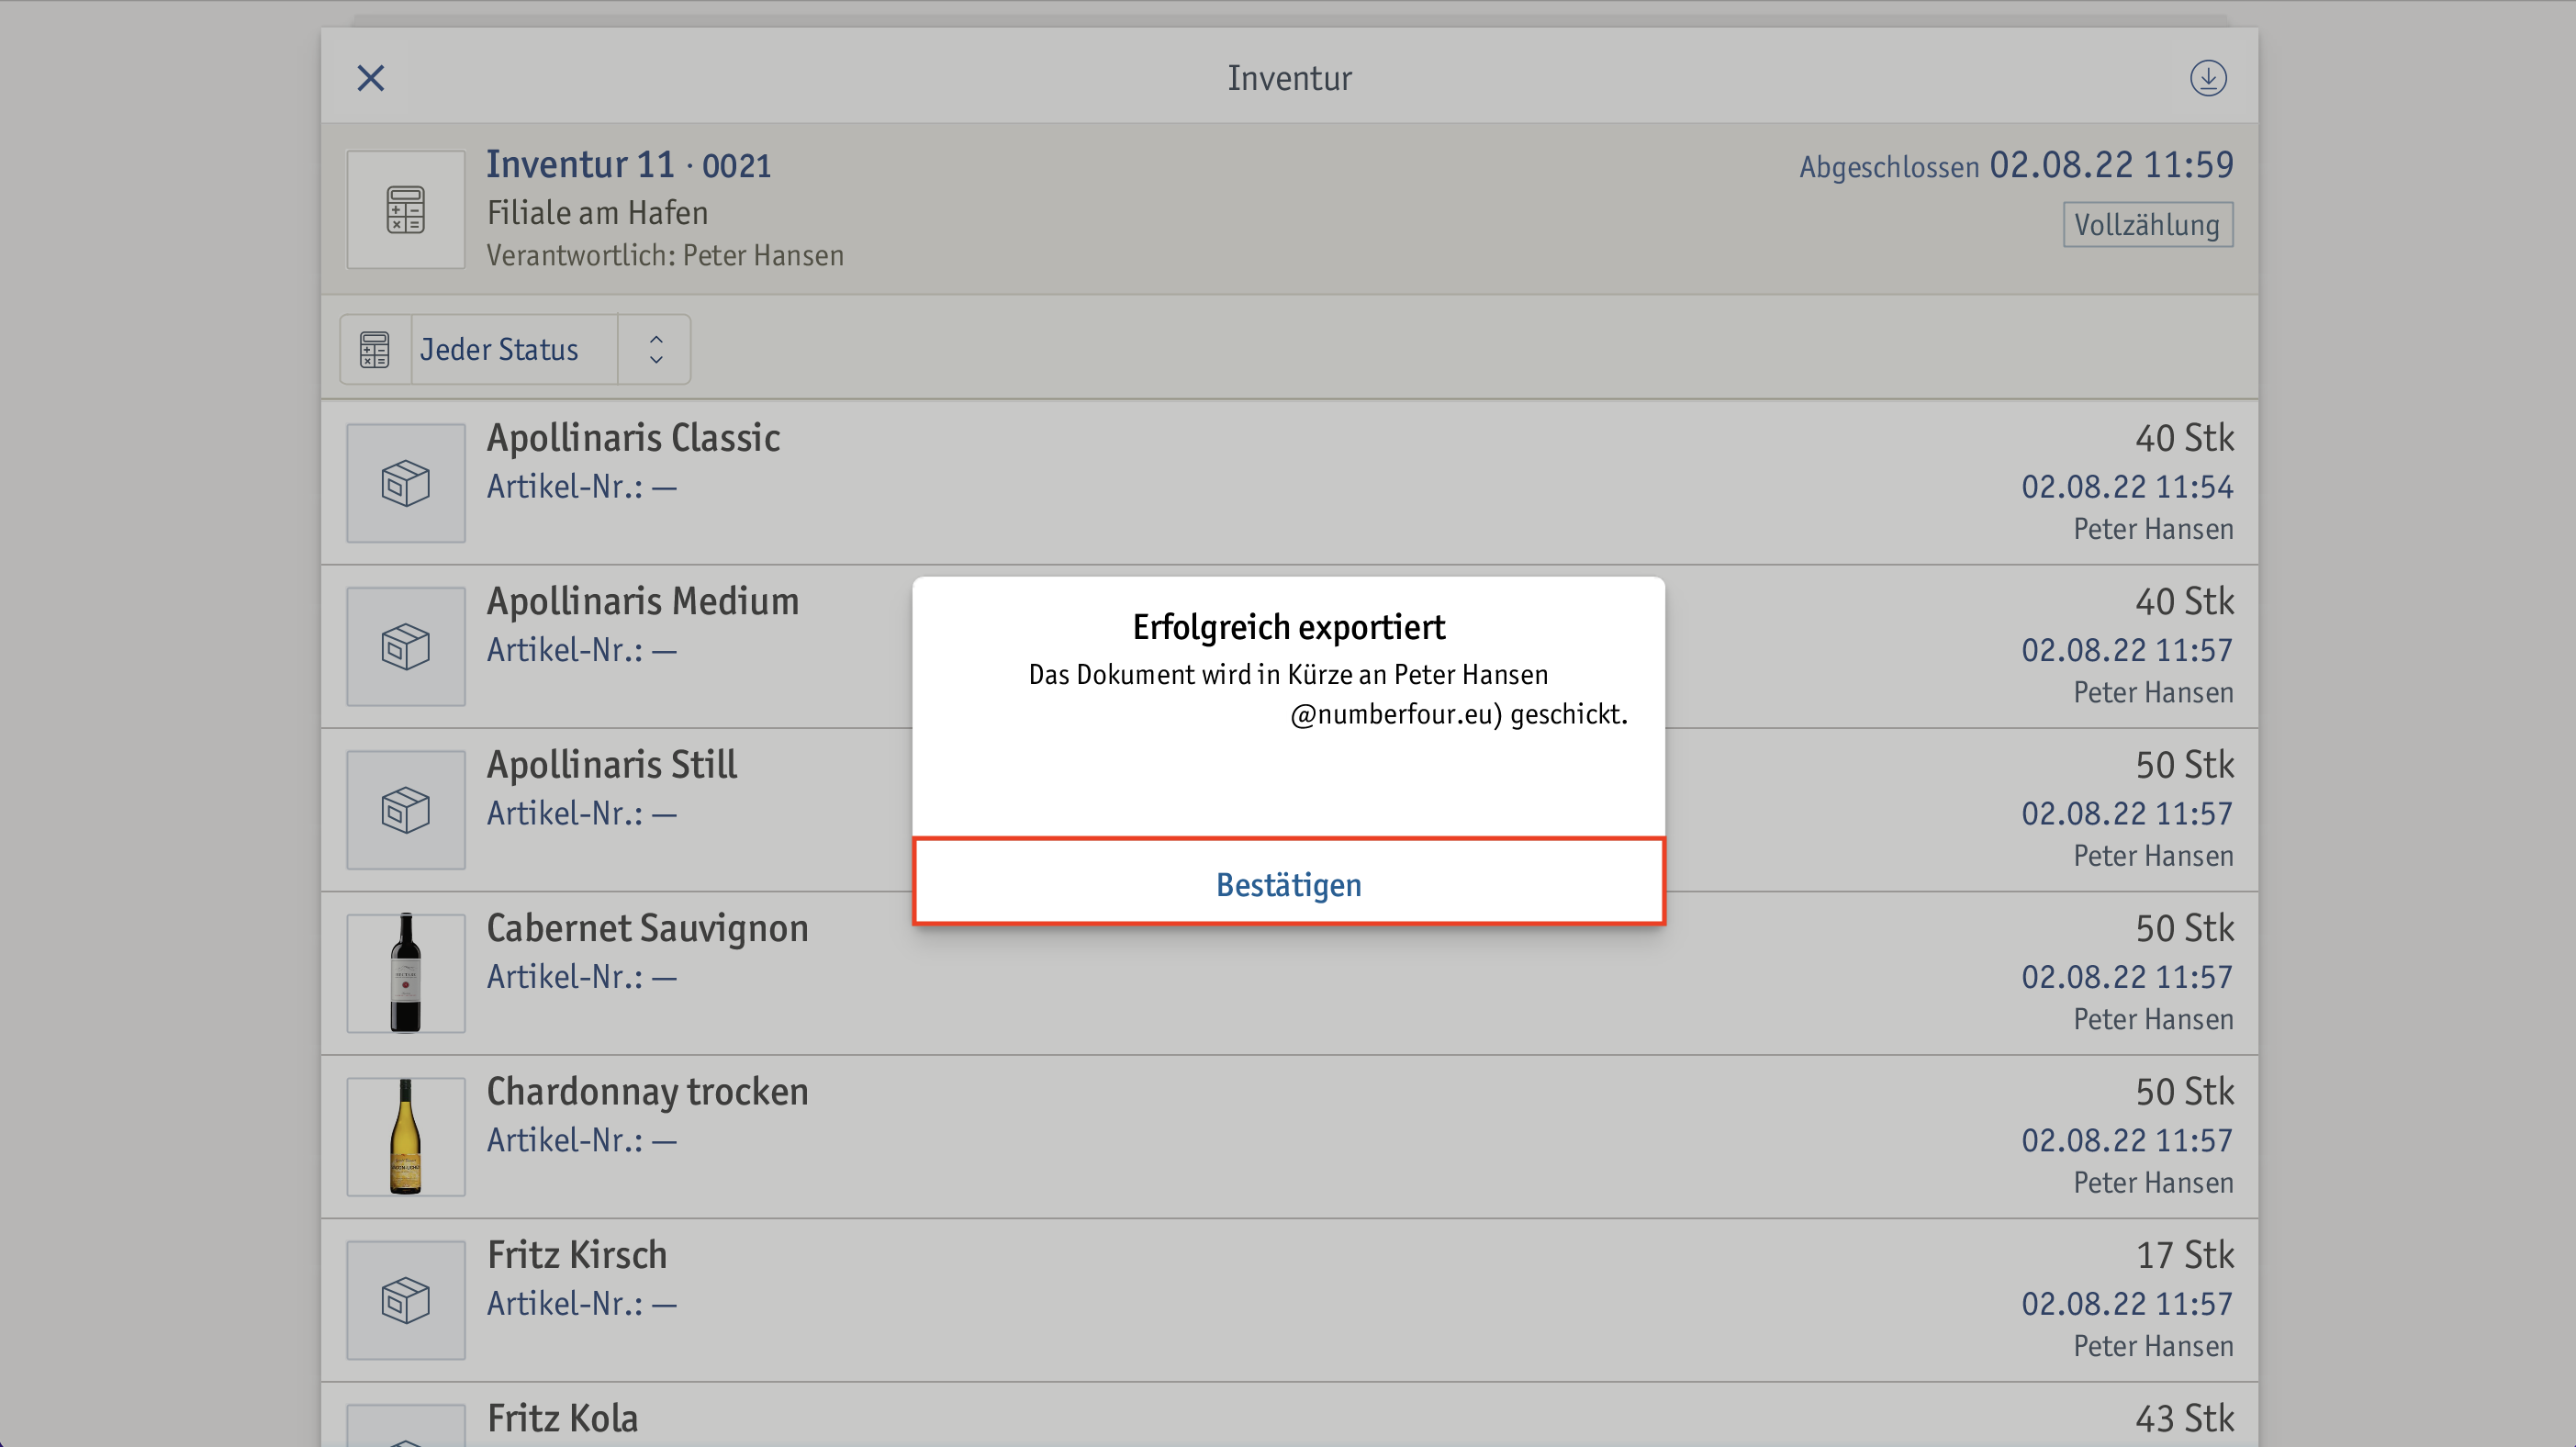Click the Chardonnay trocken bottle image
Viewport: 2576px width, 1447px height.
(405, 1137)
